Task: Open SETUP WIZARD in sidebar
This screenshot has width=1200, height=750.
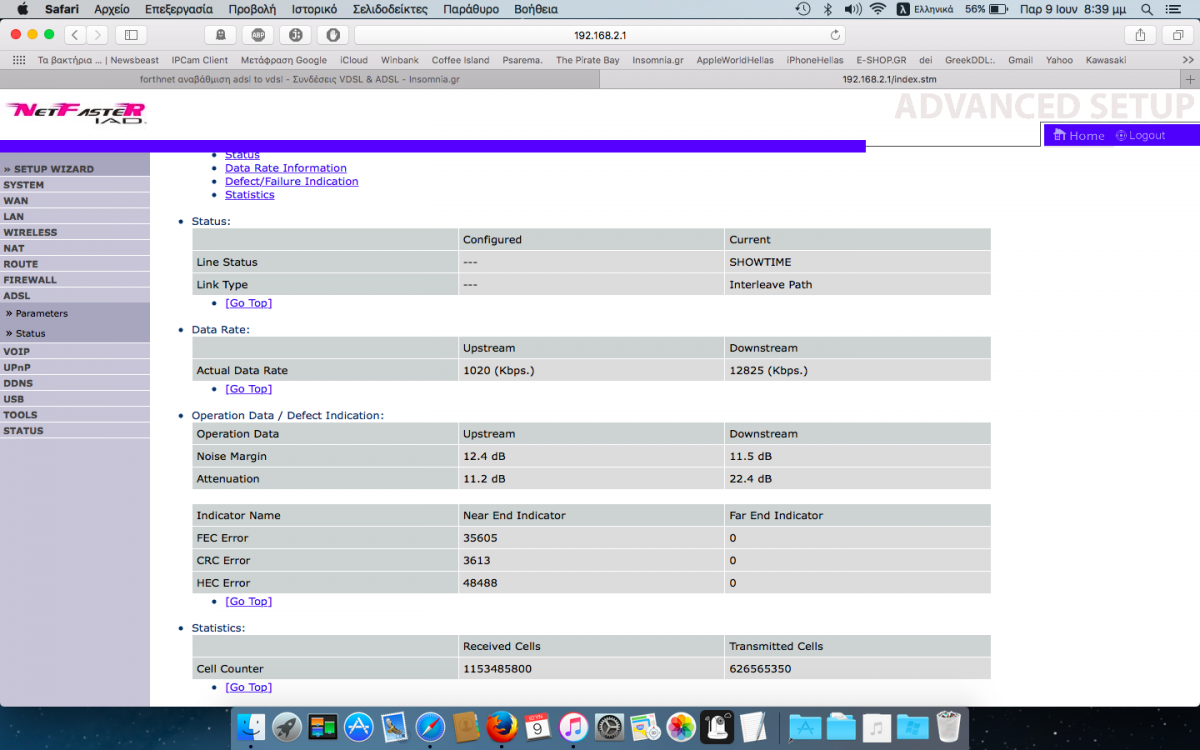Action: pyautogui.click(x=74, y=169)
